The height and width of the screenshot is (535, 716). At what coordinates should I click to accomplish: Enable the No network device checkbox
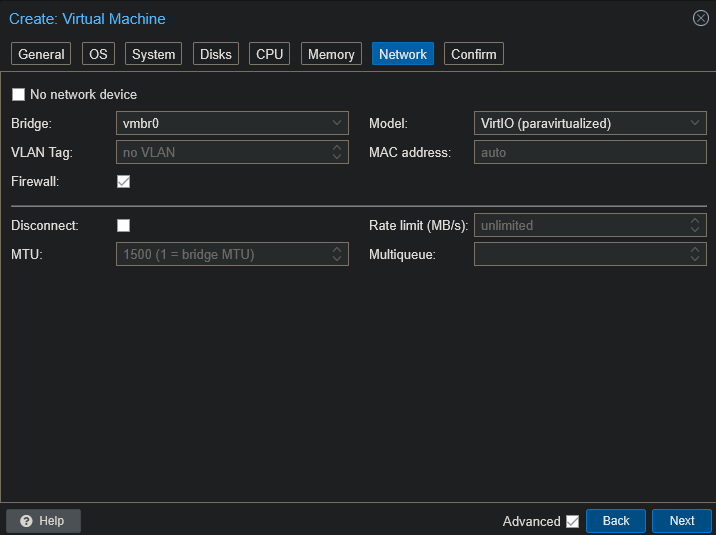click(x=18, y=95)
